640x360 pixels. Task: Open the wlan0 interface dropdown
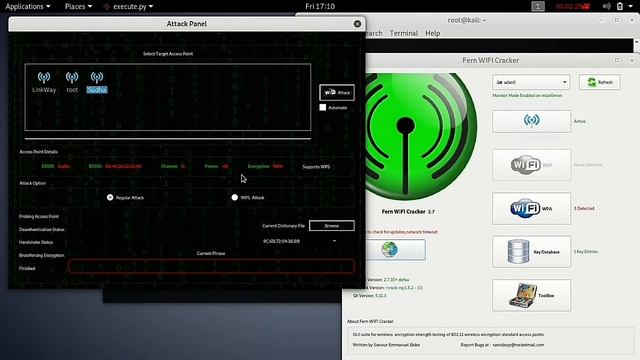531,82
